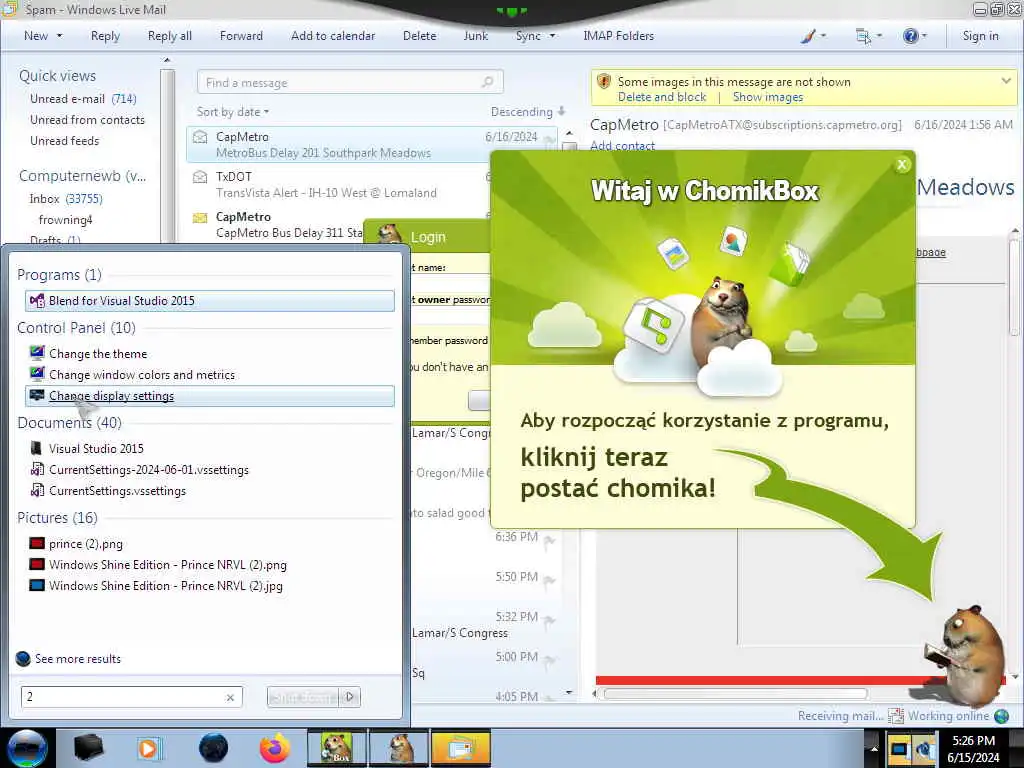Select Unread e-mail (714) quick view
1024x768 pixels.
point(83,99)
